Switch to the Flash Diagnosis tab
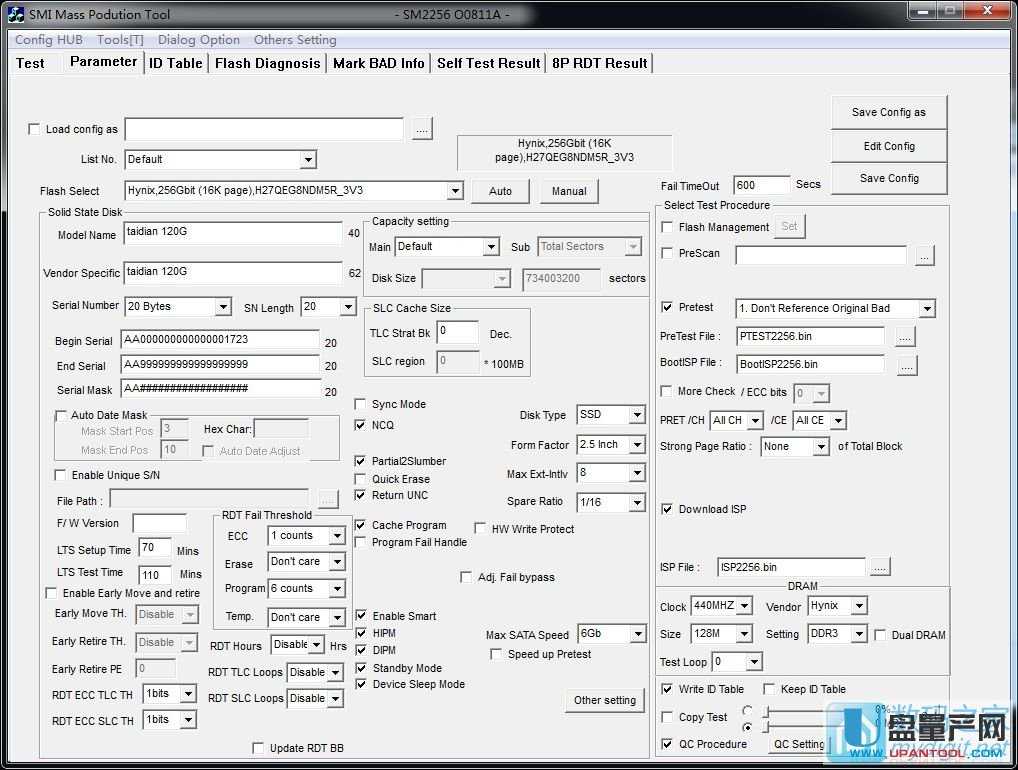The image size is (1018, 770). [x=267, y=63]
